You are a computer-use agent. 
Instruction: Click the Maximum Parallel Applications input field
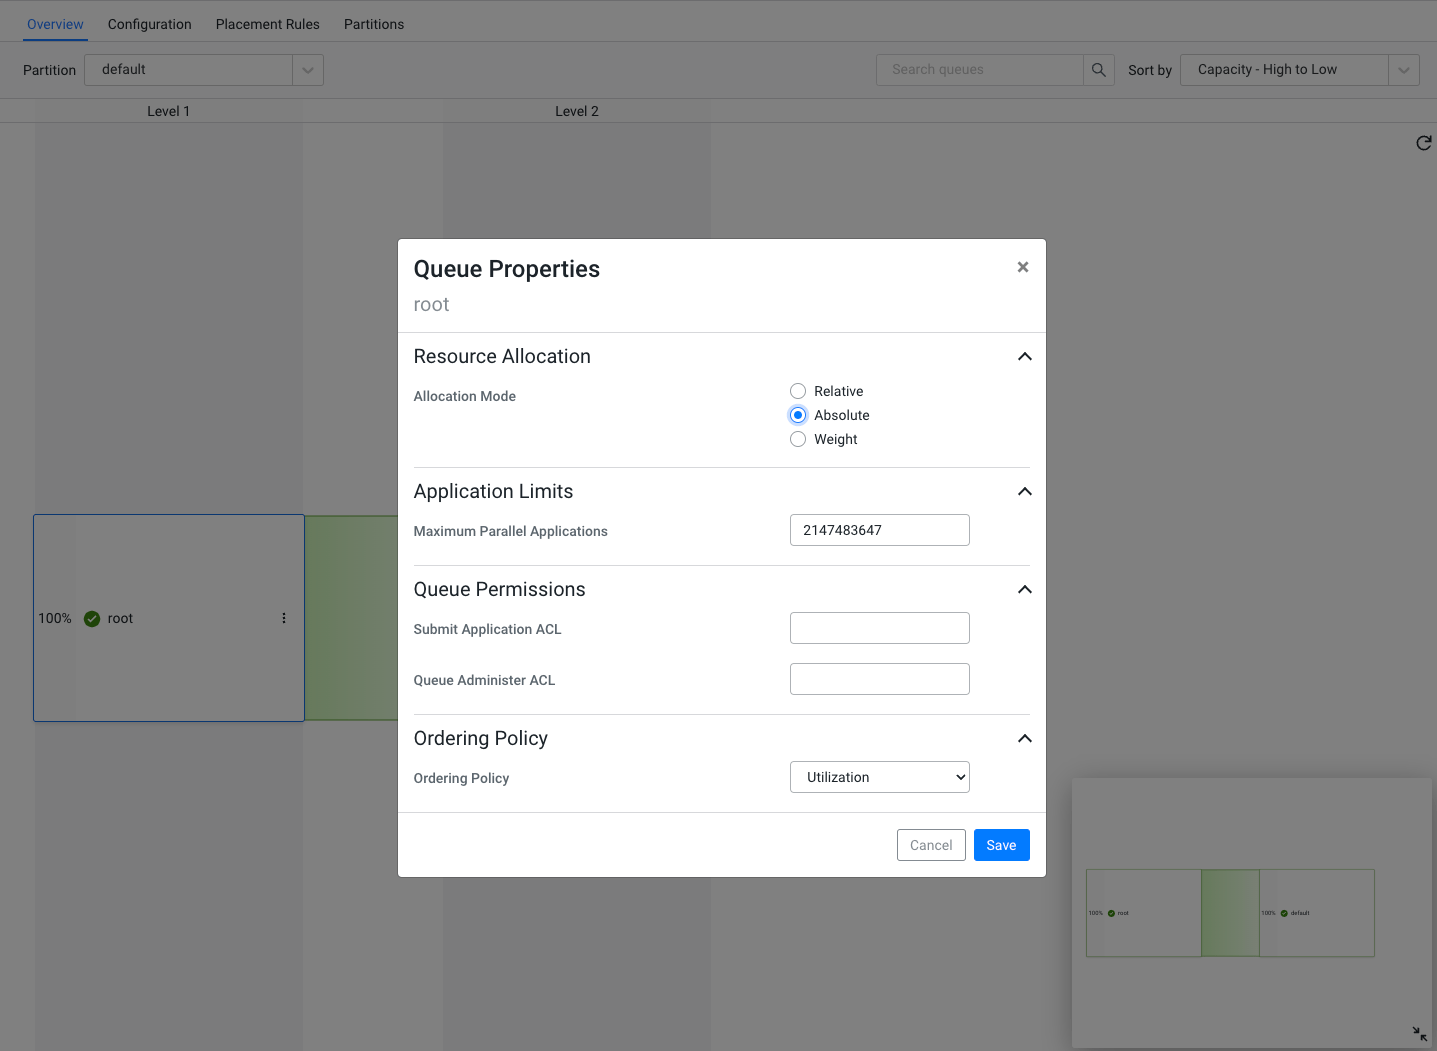tap(879, 530)
